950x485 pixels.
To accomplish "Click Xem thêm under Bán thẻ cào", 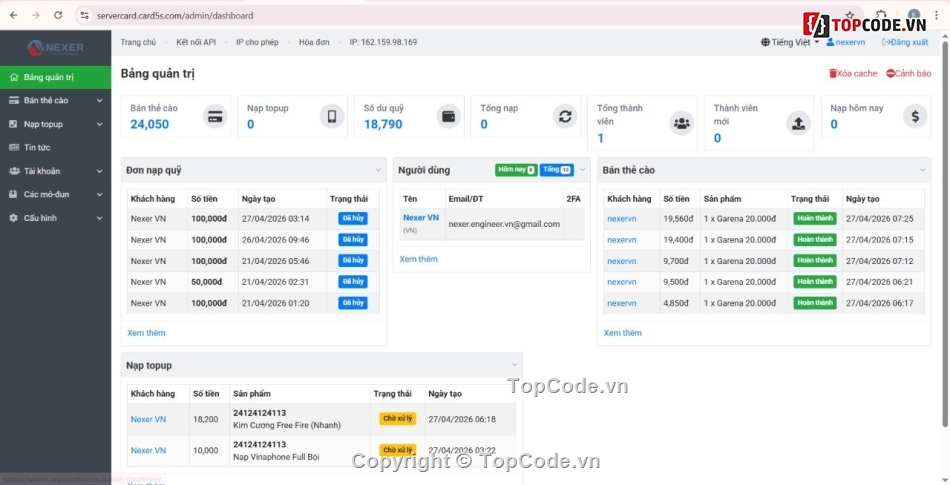I will tap(622, 332).
